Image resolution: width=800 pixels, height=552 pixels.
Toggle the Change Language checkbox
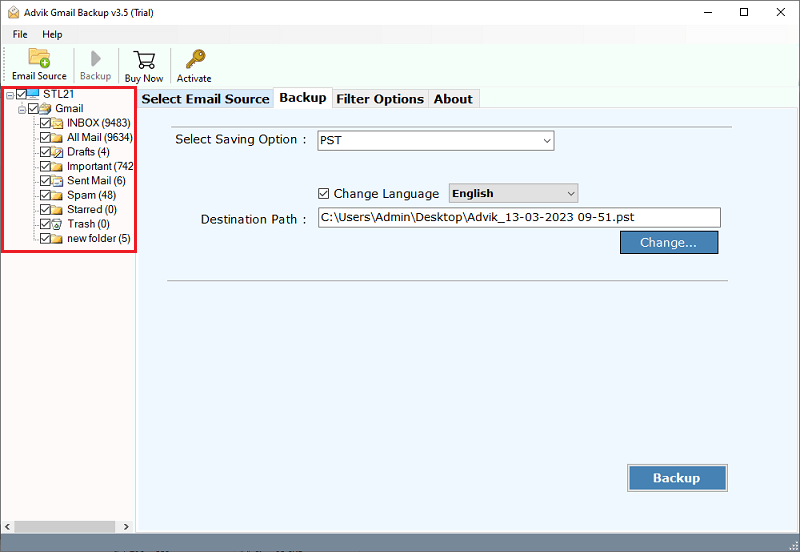[x=323, y=193]
